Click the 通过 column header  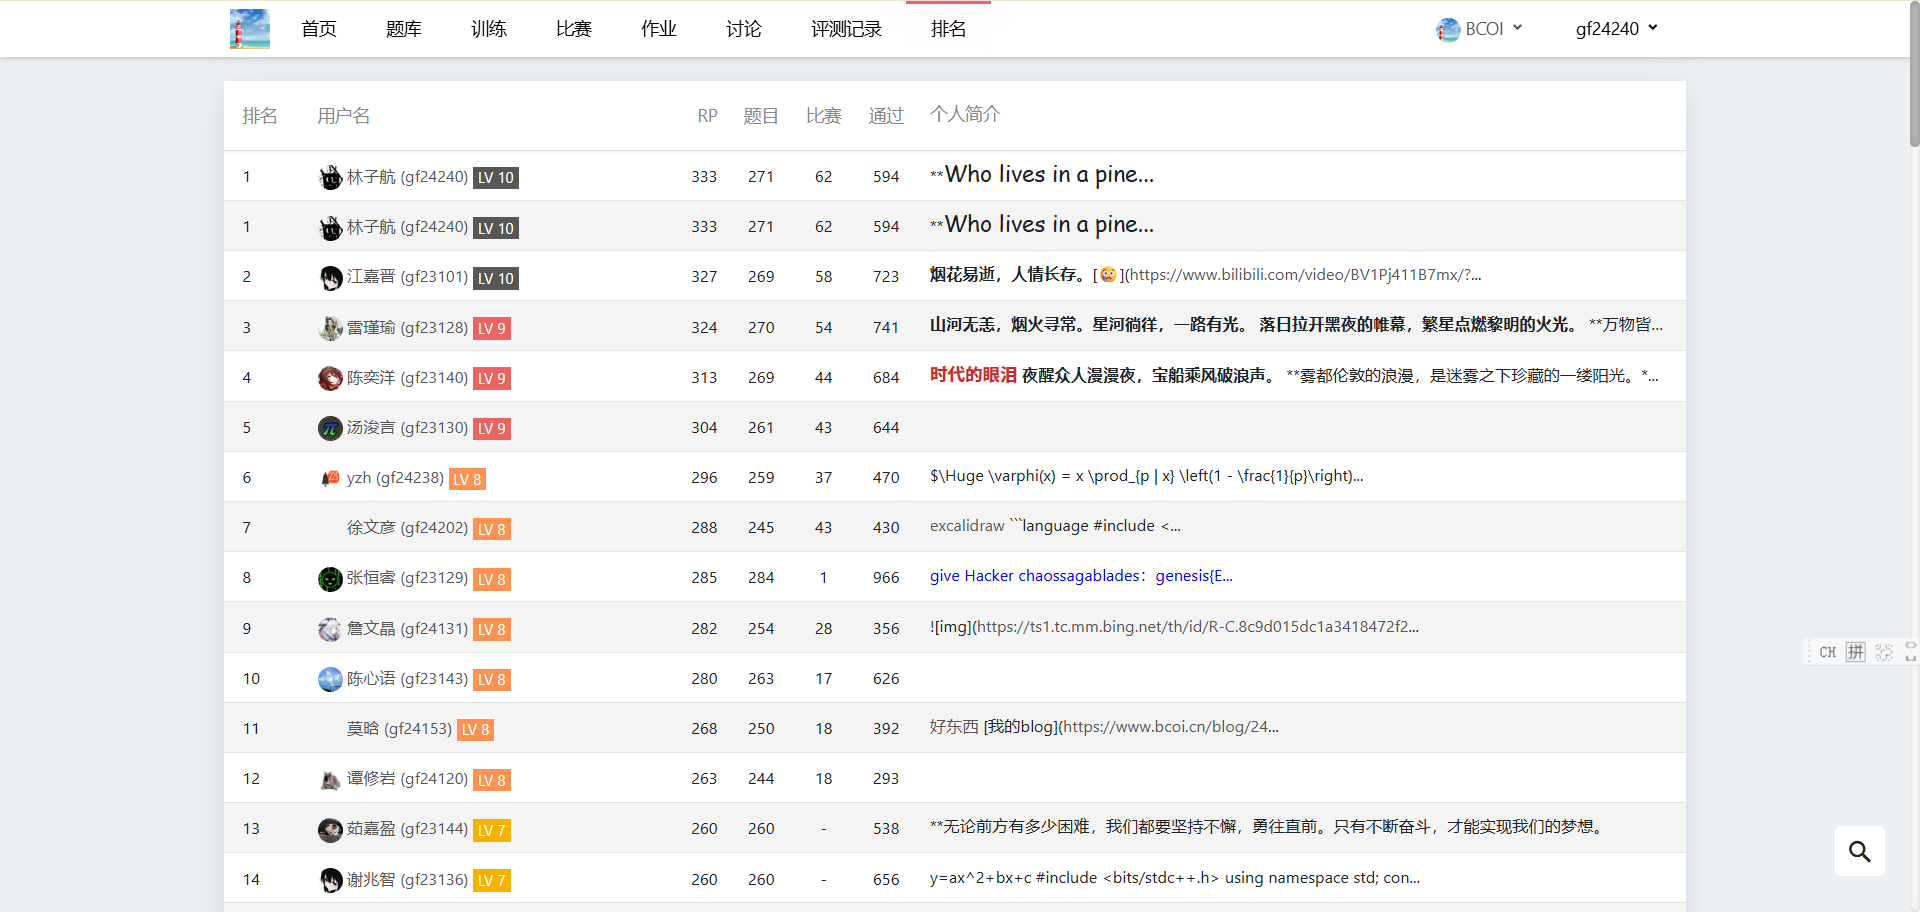coord(886,116)
